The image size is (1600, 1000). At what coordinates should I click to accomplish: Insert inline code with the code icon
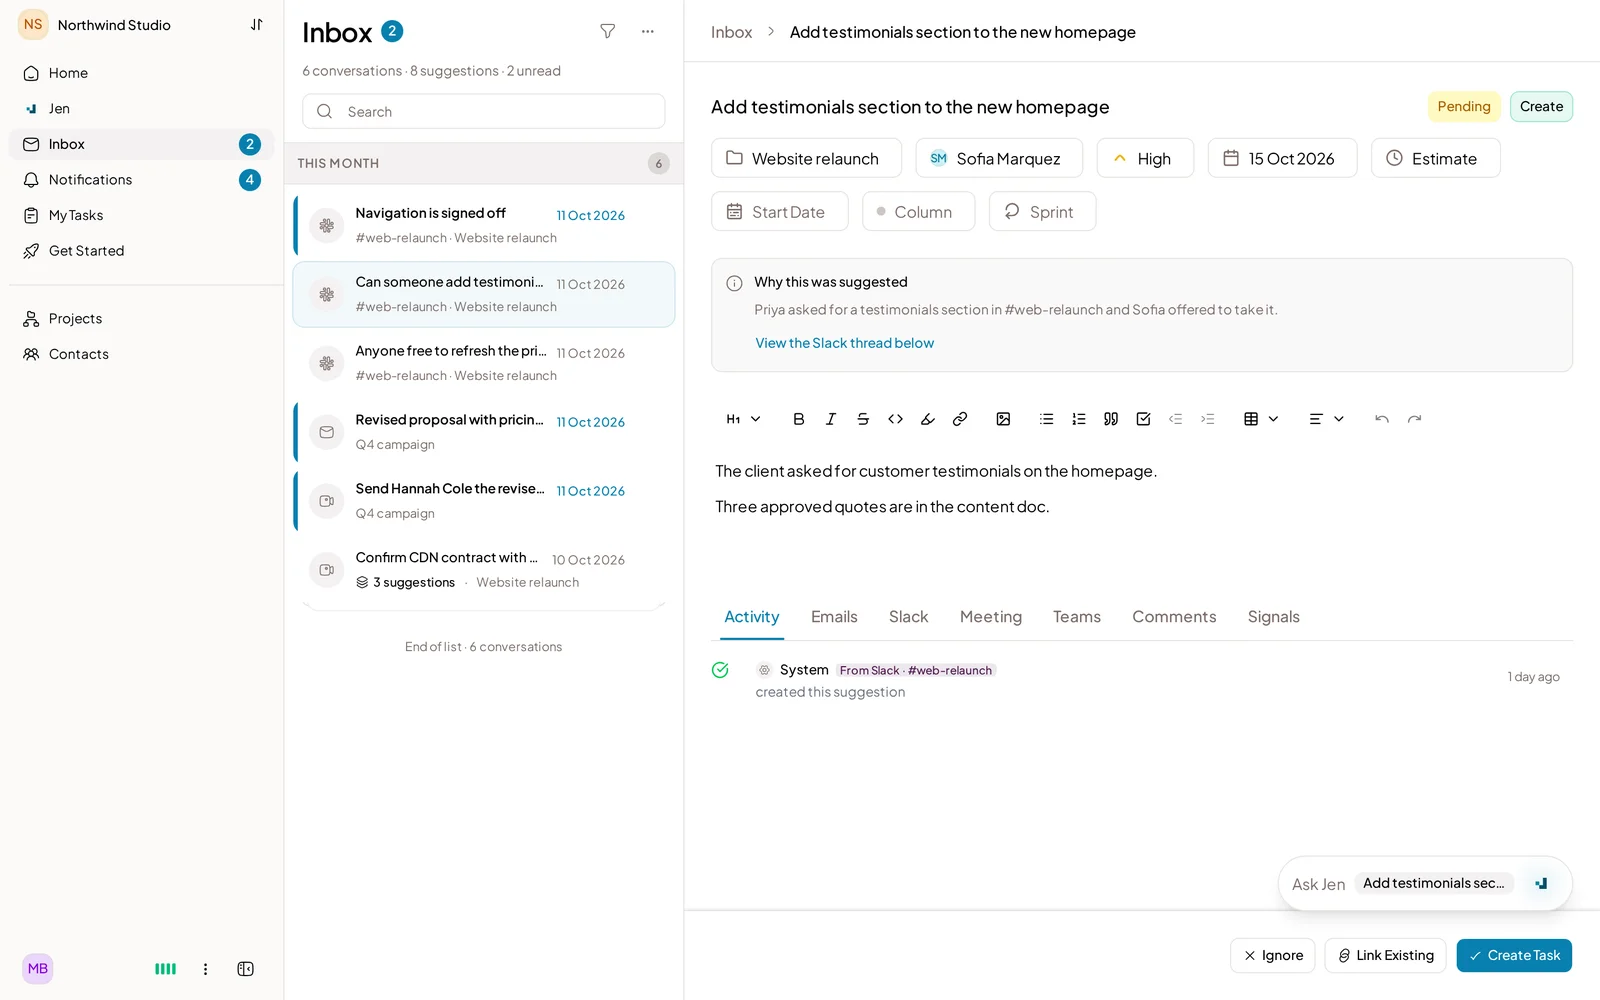(x=895, y=419)
